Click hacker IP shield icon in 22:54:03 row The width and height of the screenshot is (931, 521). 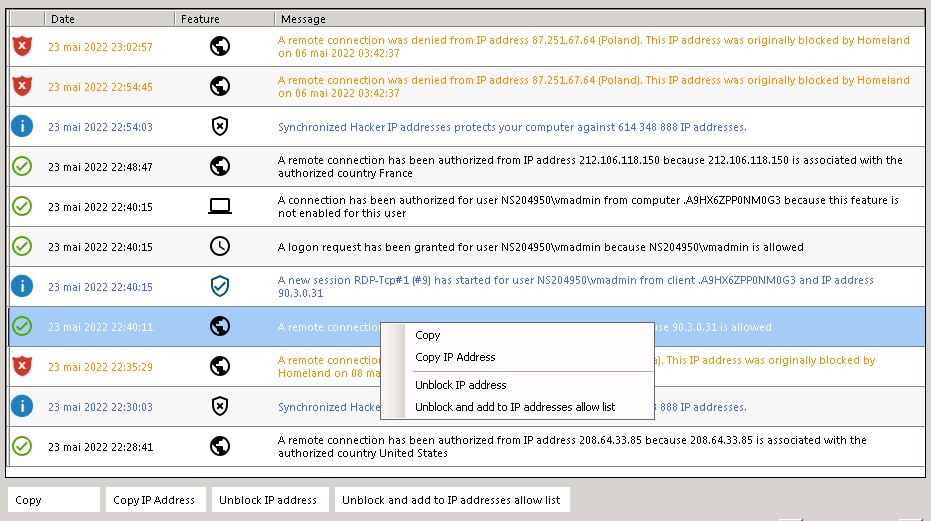point(220,126)
